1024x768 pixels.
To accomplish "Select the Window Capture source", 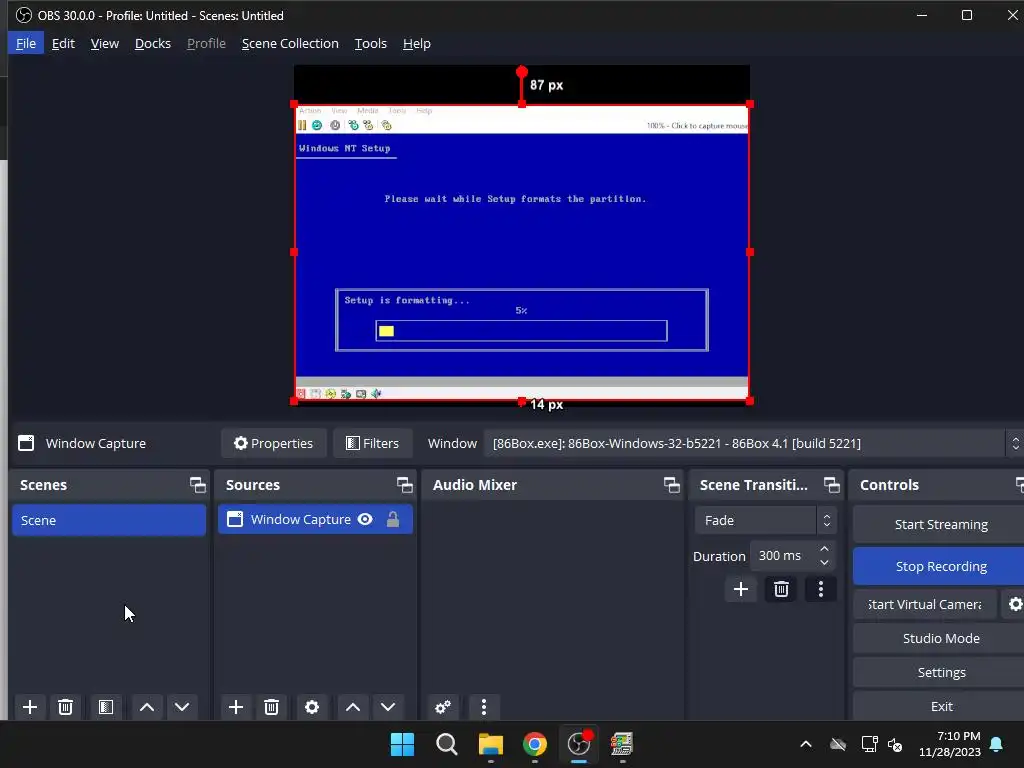I will pyautogui.click(x=315, y=519).
